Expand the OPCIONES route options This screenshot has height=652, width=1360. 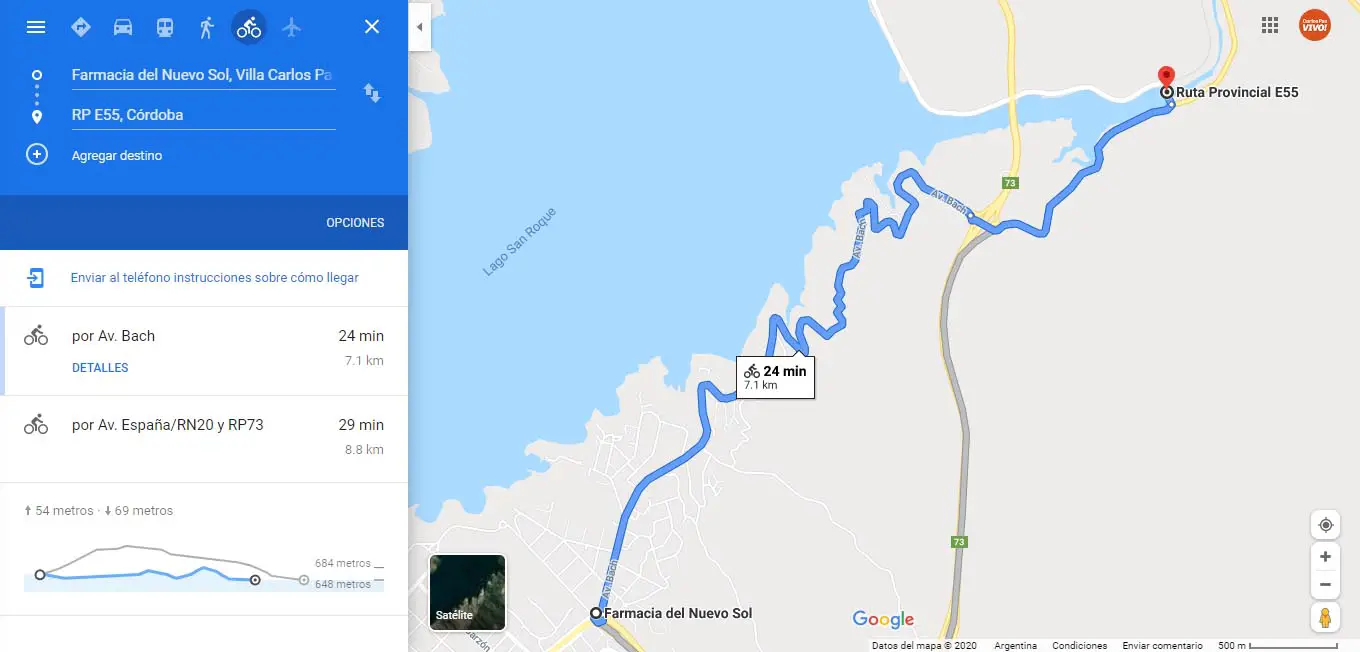[x=355, y=223]
